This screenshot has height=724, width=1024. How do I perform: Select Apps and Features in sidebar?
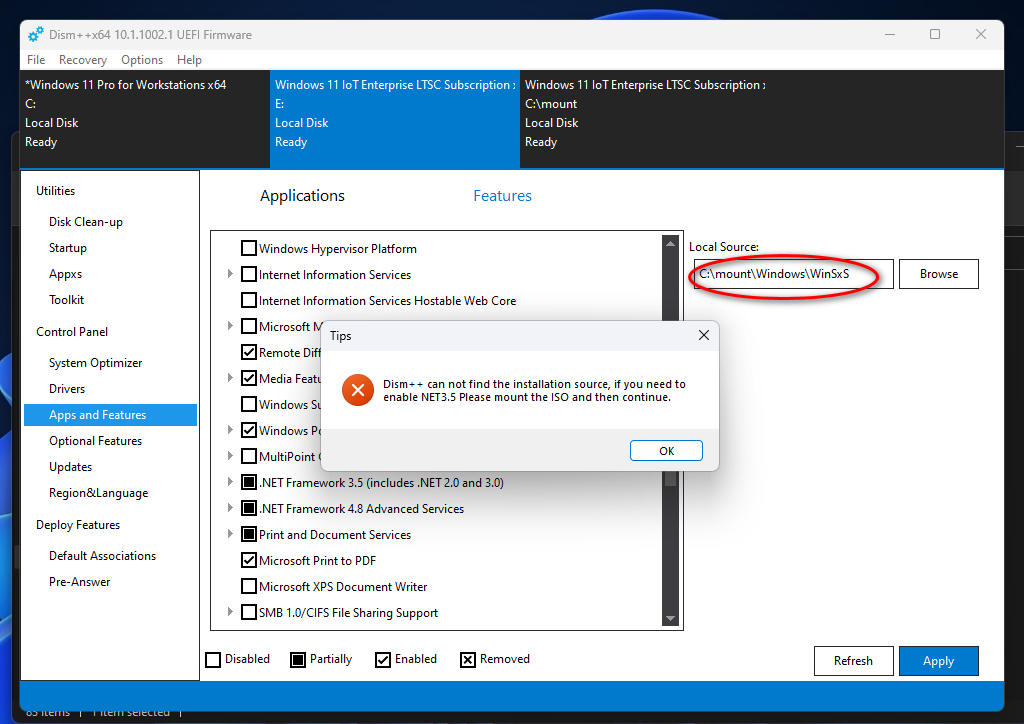pos(110,415)
